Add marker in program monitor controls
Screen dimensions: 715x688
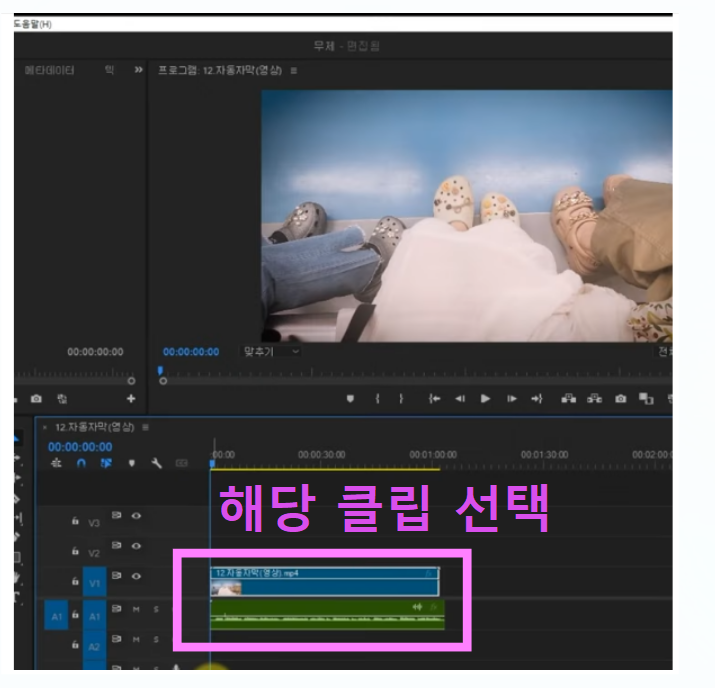click(350, 399)
